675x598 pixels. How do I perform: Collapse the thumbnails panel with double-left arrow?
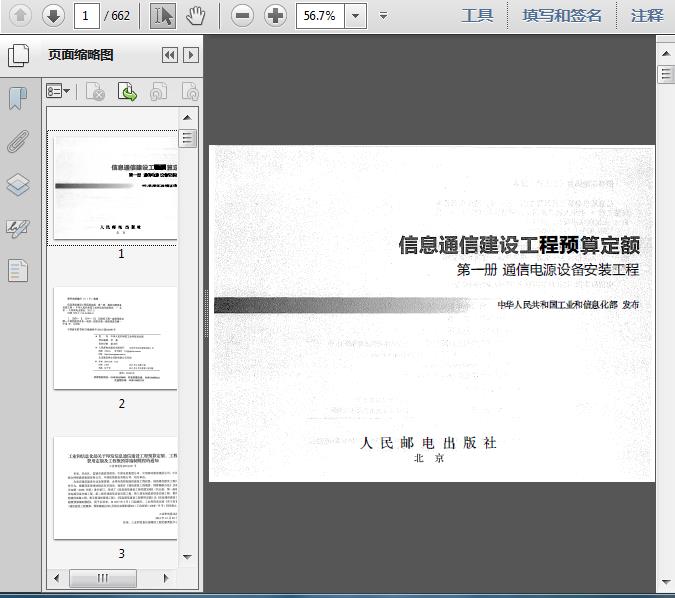coord(170,55)
